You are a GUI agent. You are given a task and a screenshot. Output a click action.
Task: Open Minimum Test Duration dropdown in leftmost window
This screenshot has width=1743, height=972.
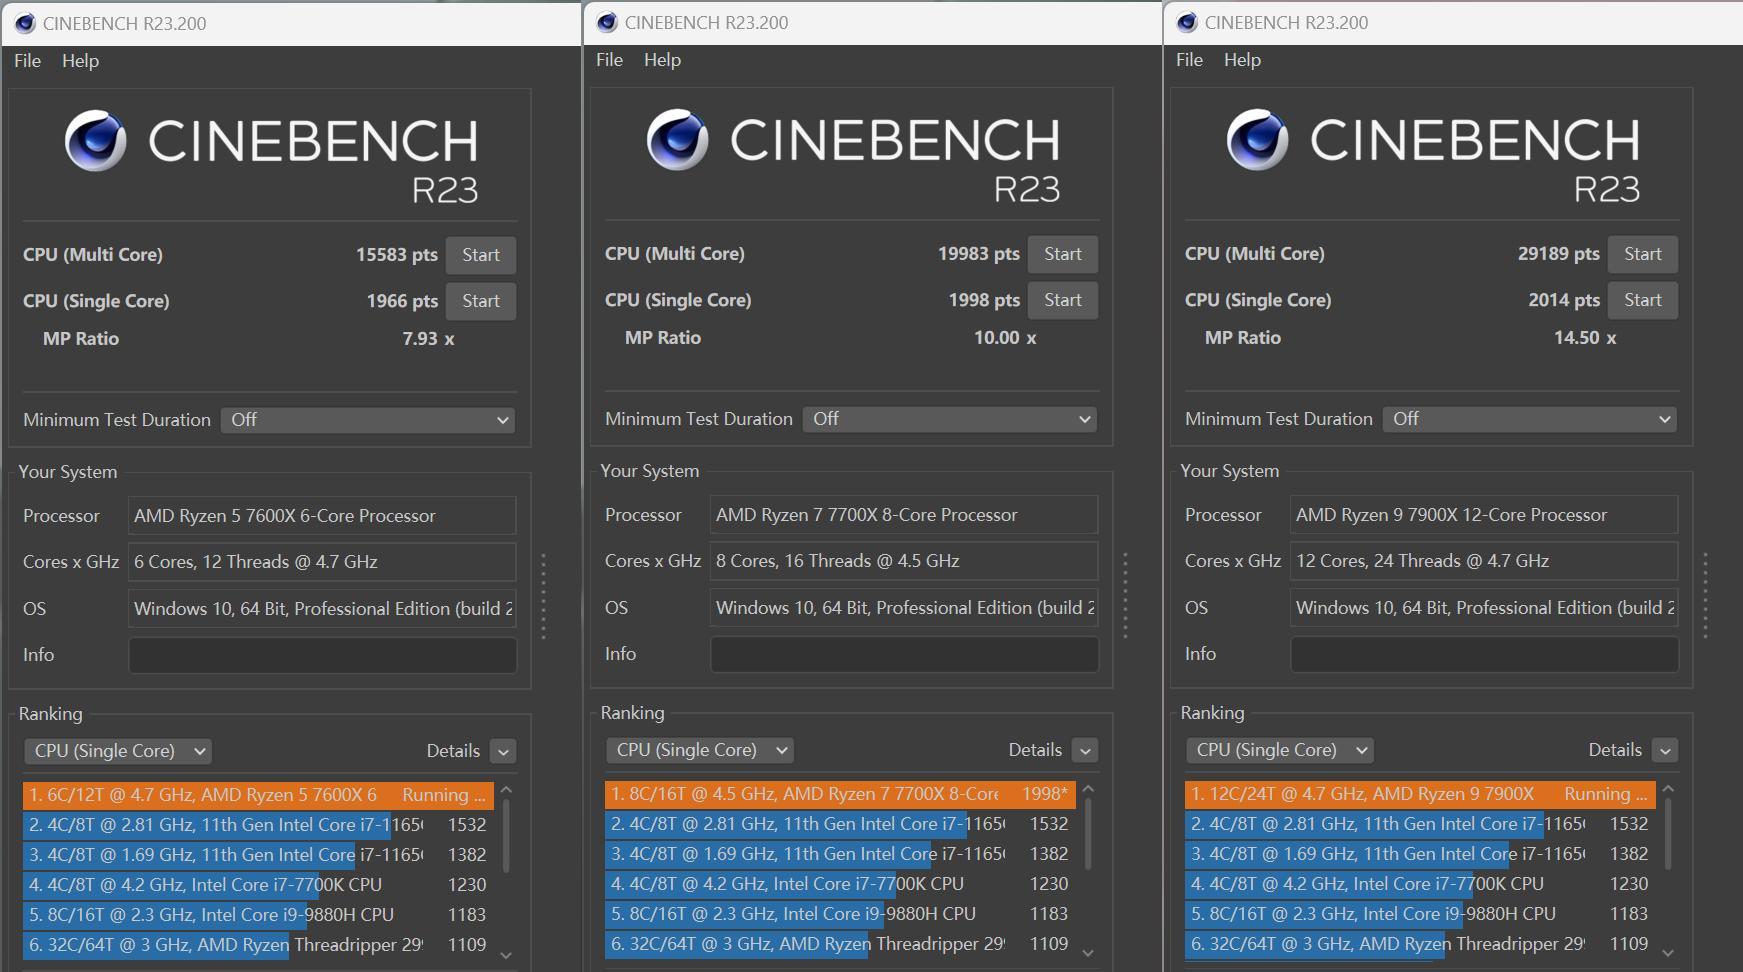pos(369,420)
